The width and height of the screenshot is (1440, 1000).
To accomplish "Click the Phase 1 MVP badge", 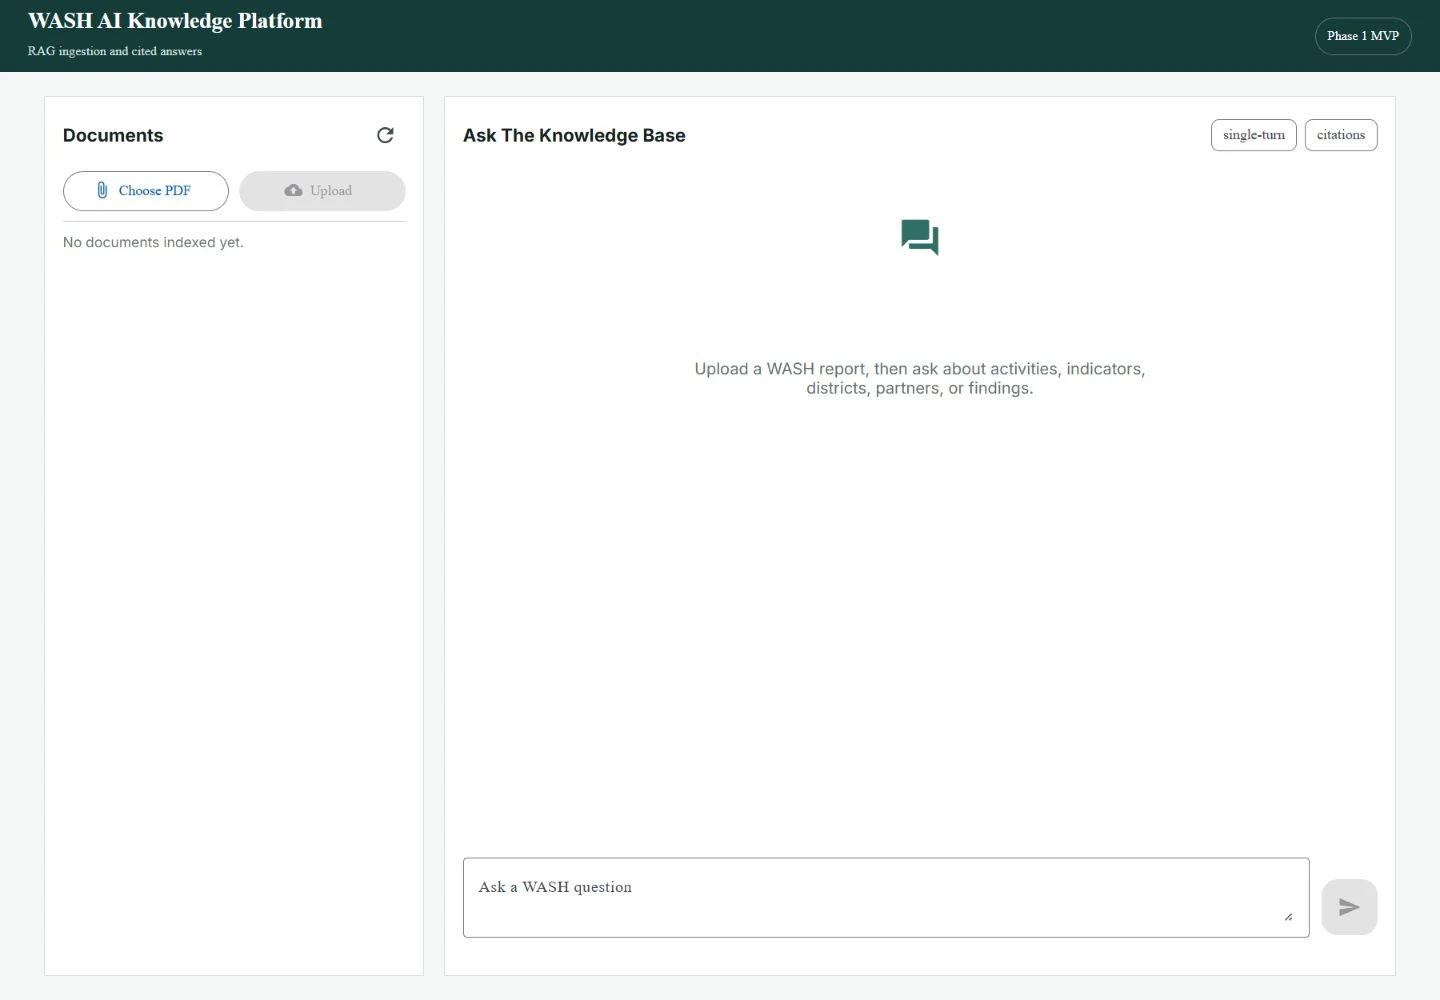I will pyautogui.click(x=1363, y=36).
